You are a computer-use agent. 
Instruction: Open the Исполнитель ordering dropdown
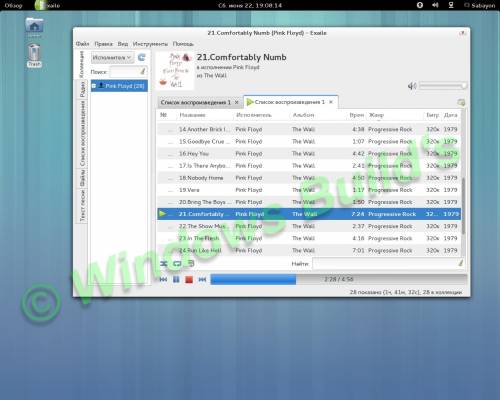112,58
